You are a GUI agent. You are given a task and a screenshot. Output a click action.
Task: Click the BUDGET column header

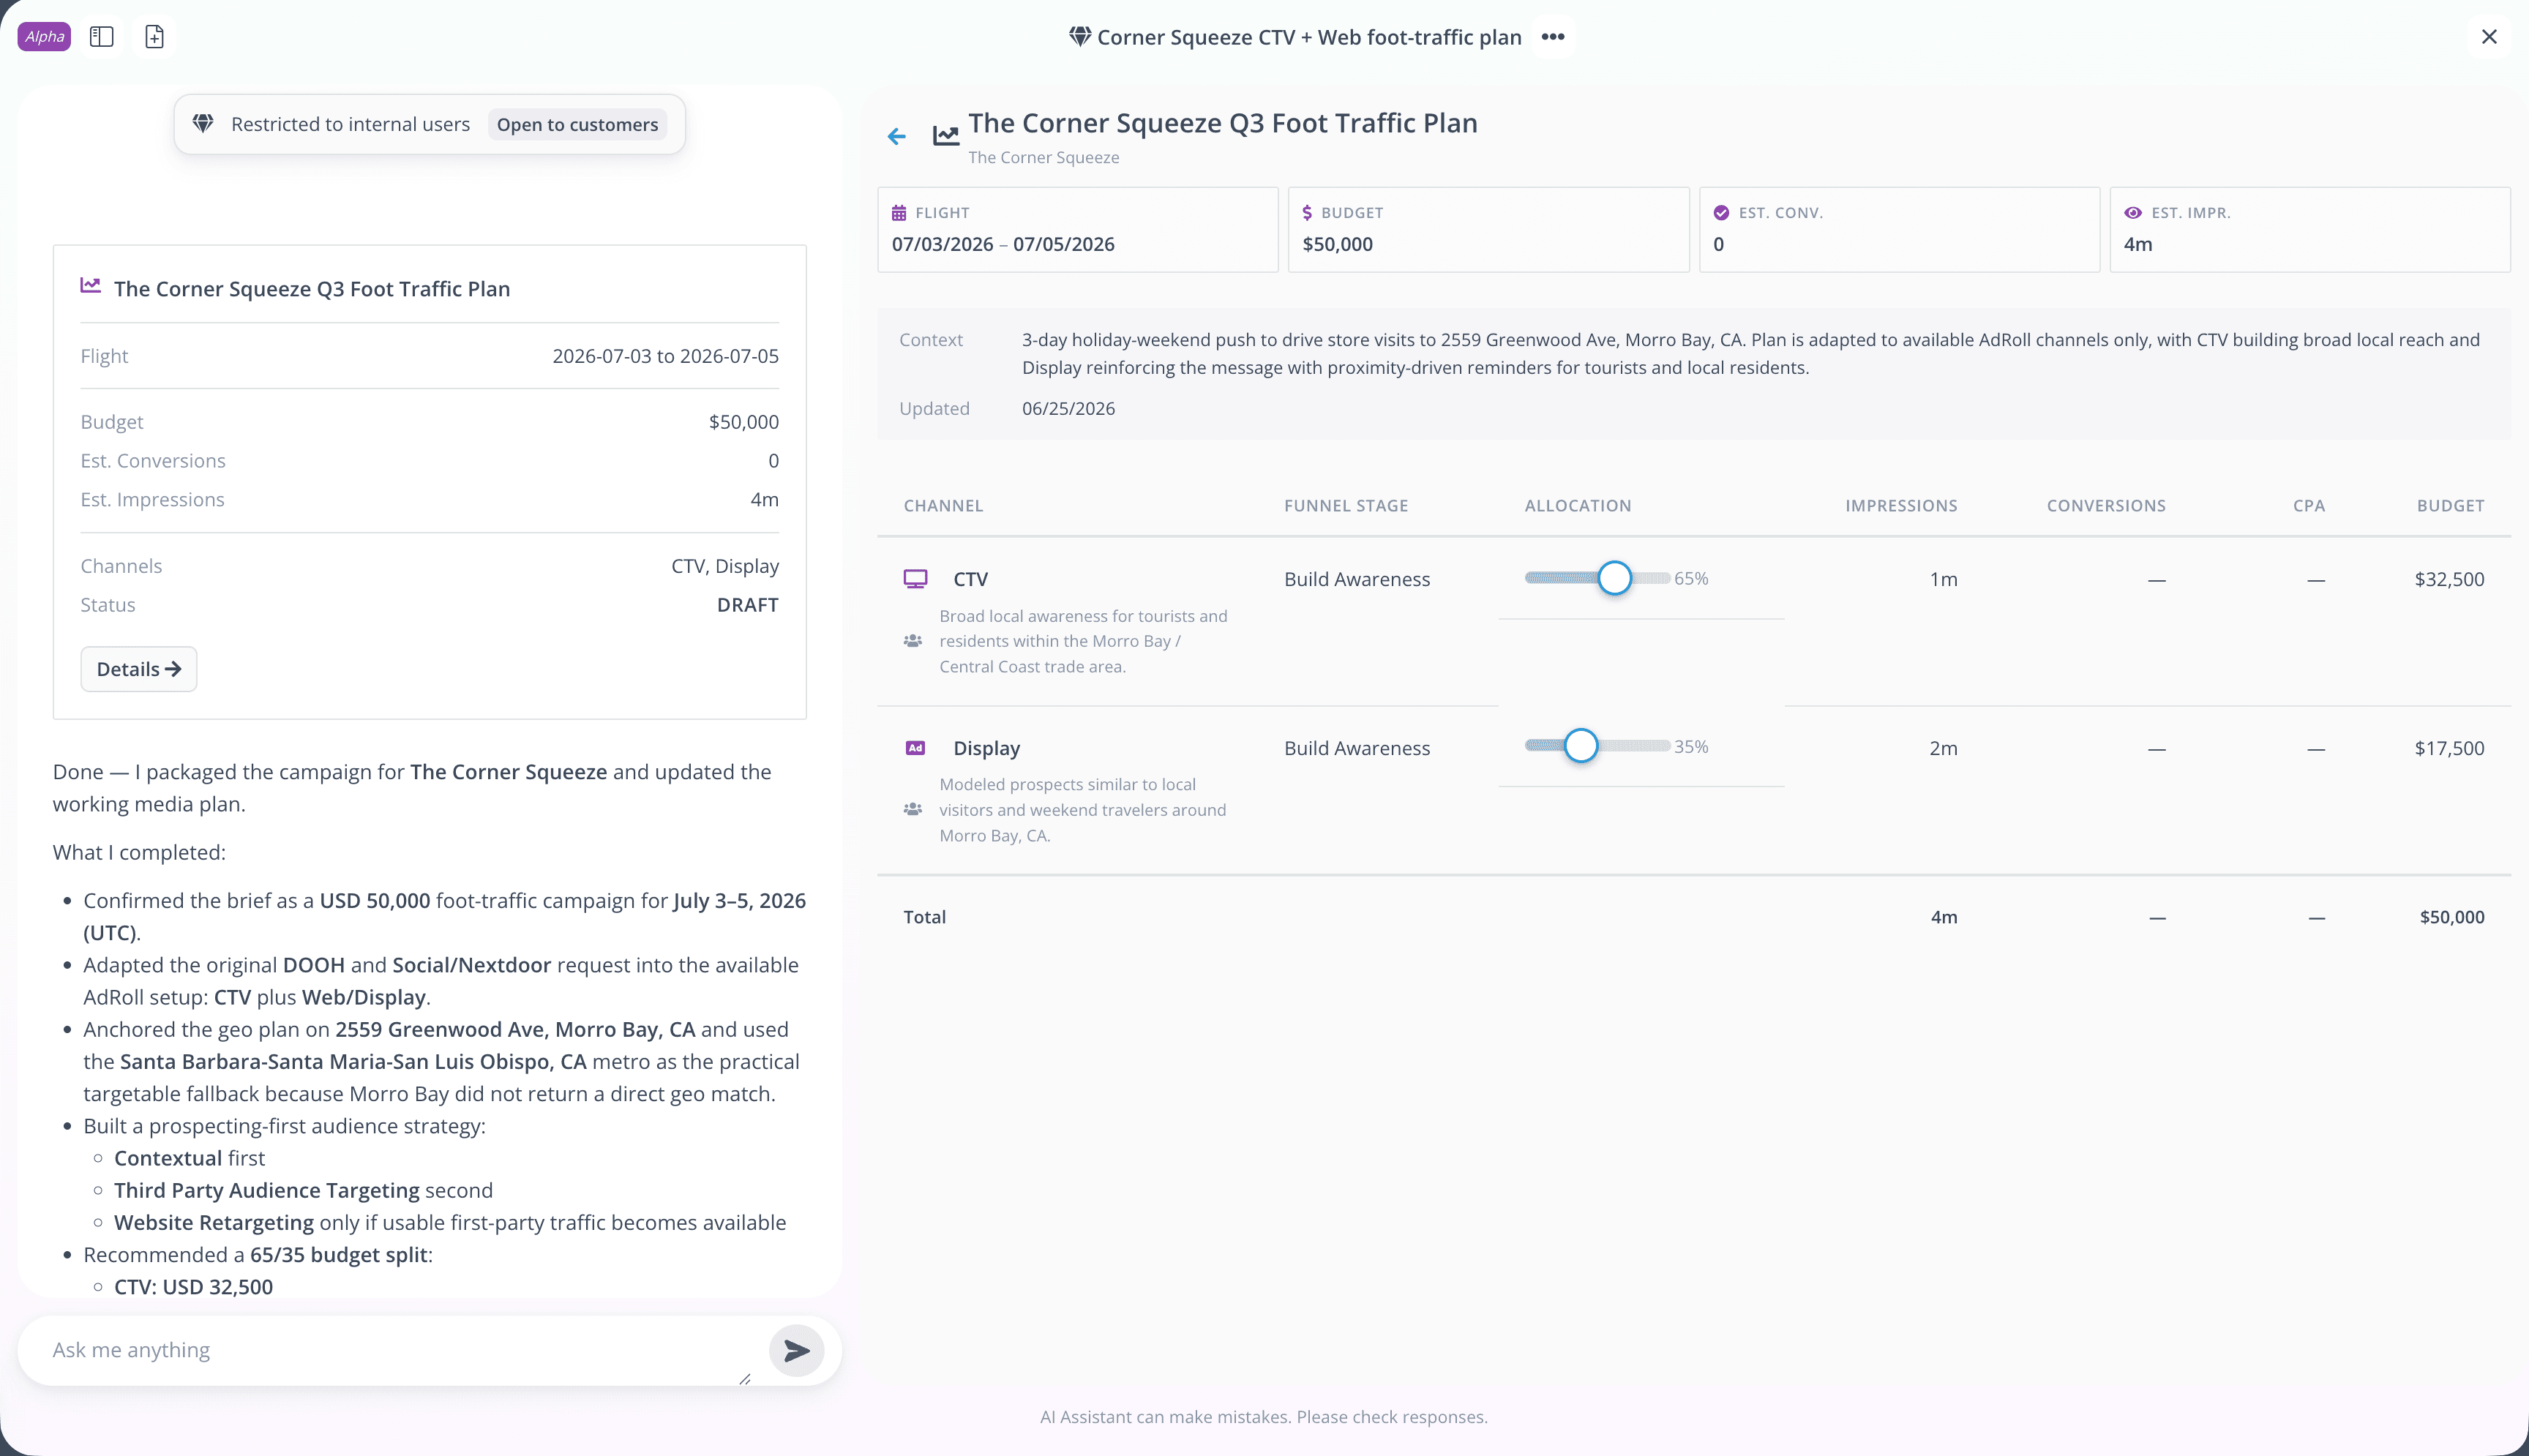pos(2451,506)
